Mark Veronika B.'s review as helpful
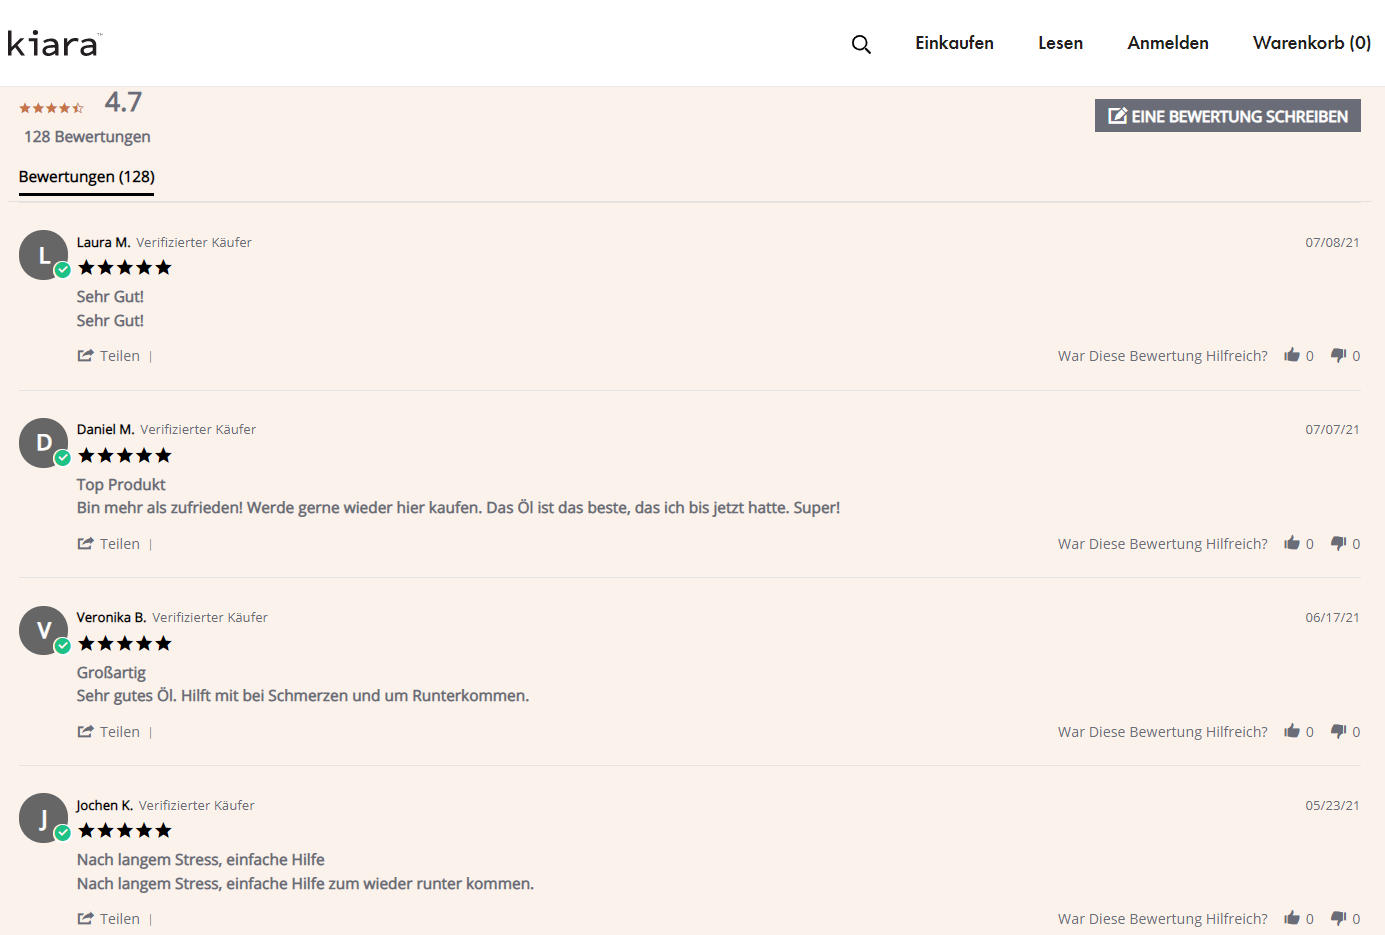Image resolution: width=1385 pixels, height=935 pixels. (1292, 731)
